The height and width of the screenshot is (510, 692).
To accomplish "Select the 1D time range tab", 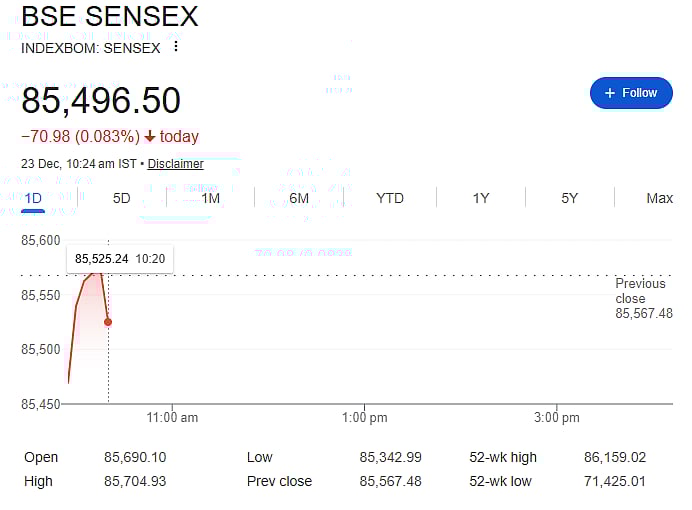I will (33, 198).
